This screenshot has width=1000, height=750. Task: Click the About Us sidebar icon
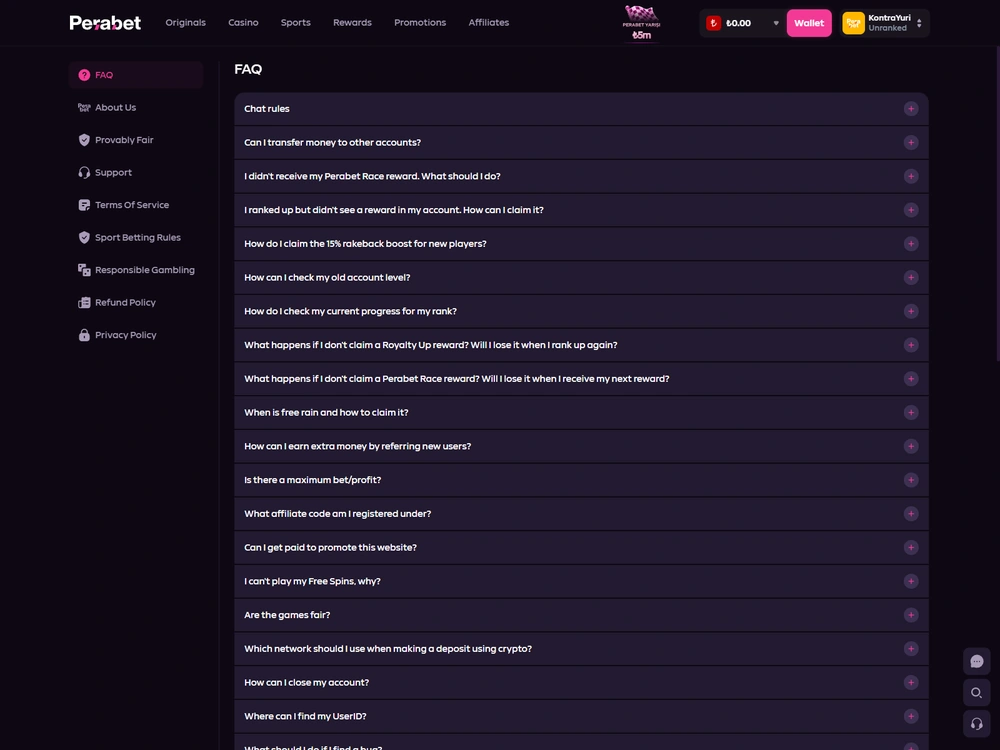[84, 108]
